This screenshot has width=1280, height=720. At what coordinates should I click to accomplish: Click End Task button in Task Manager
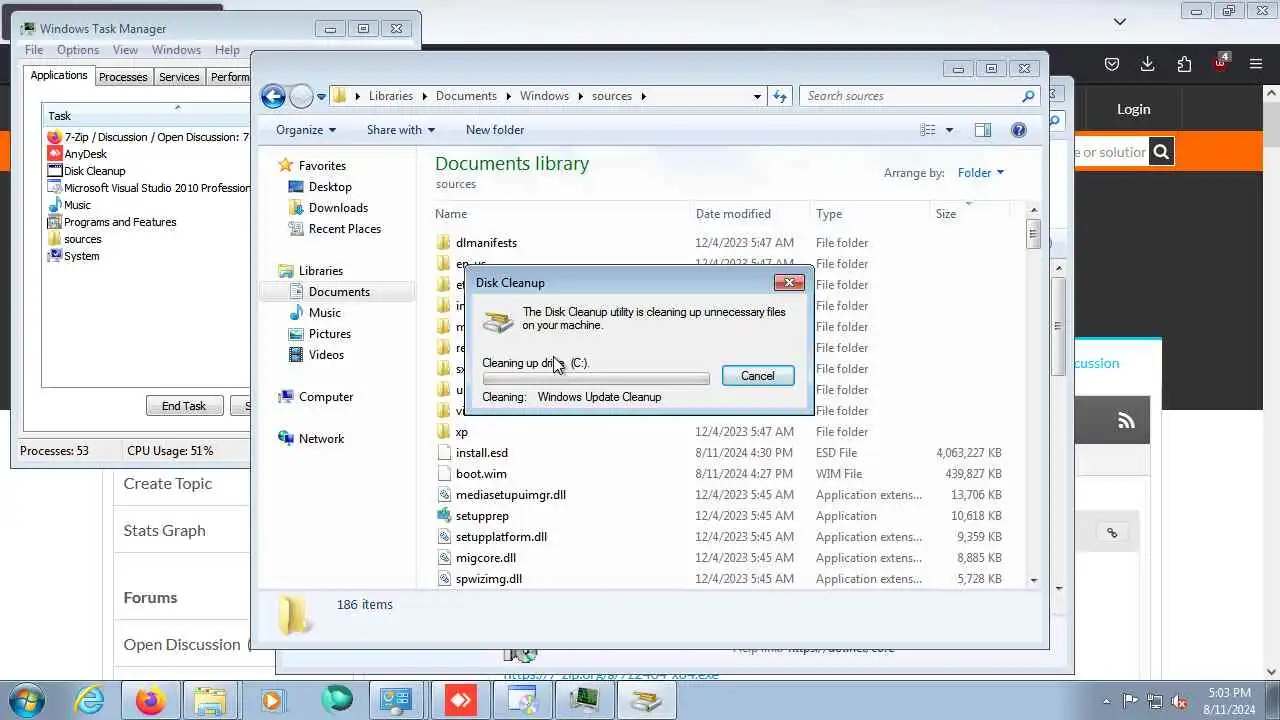pyautogui.click(x=184, y=406)
